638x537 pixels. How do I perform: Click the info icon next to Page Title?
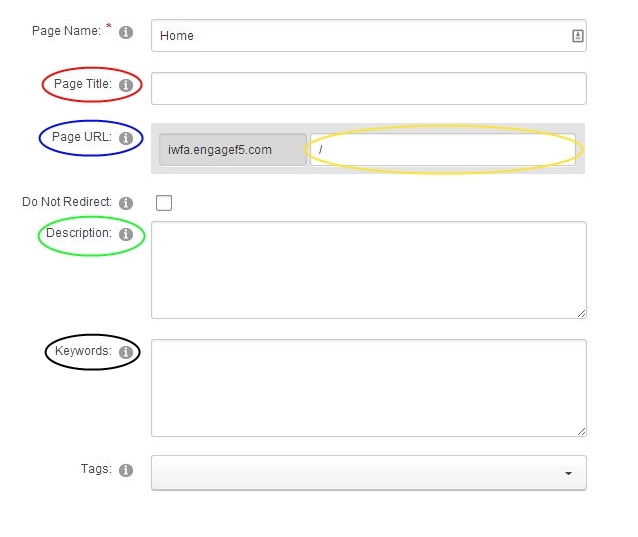(x=126, y=85)
